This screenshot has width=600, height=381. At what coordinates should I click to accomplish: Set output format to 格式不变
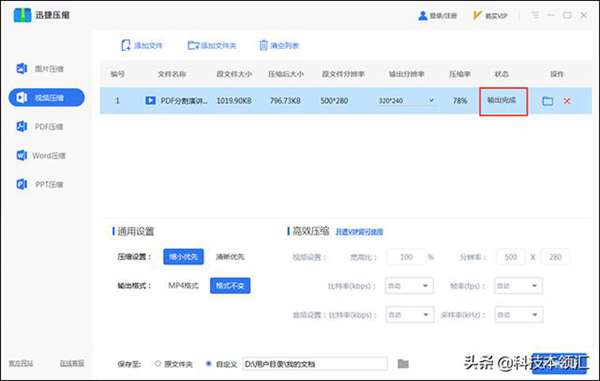pyautogui.click(x=230, y=286)
